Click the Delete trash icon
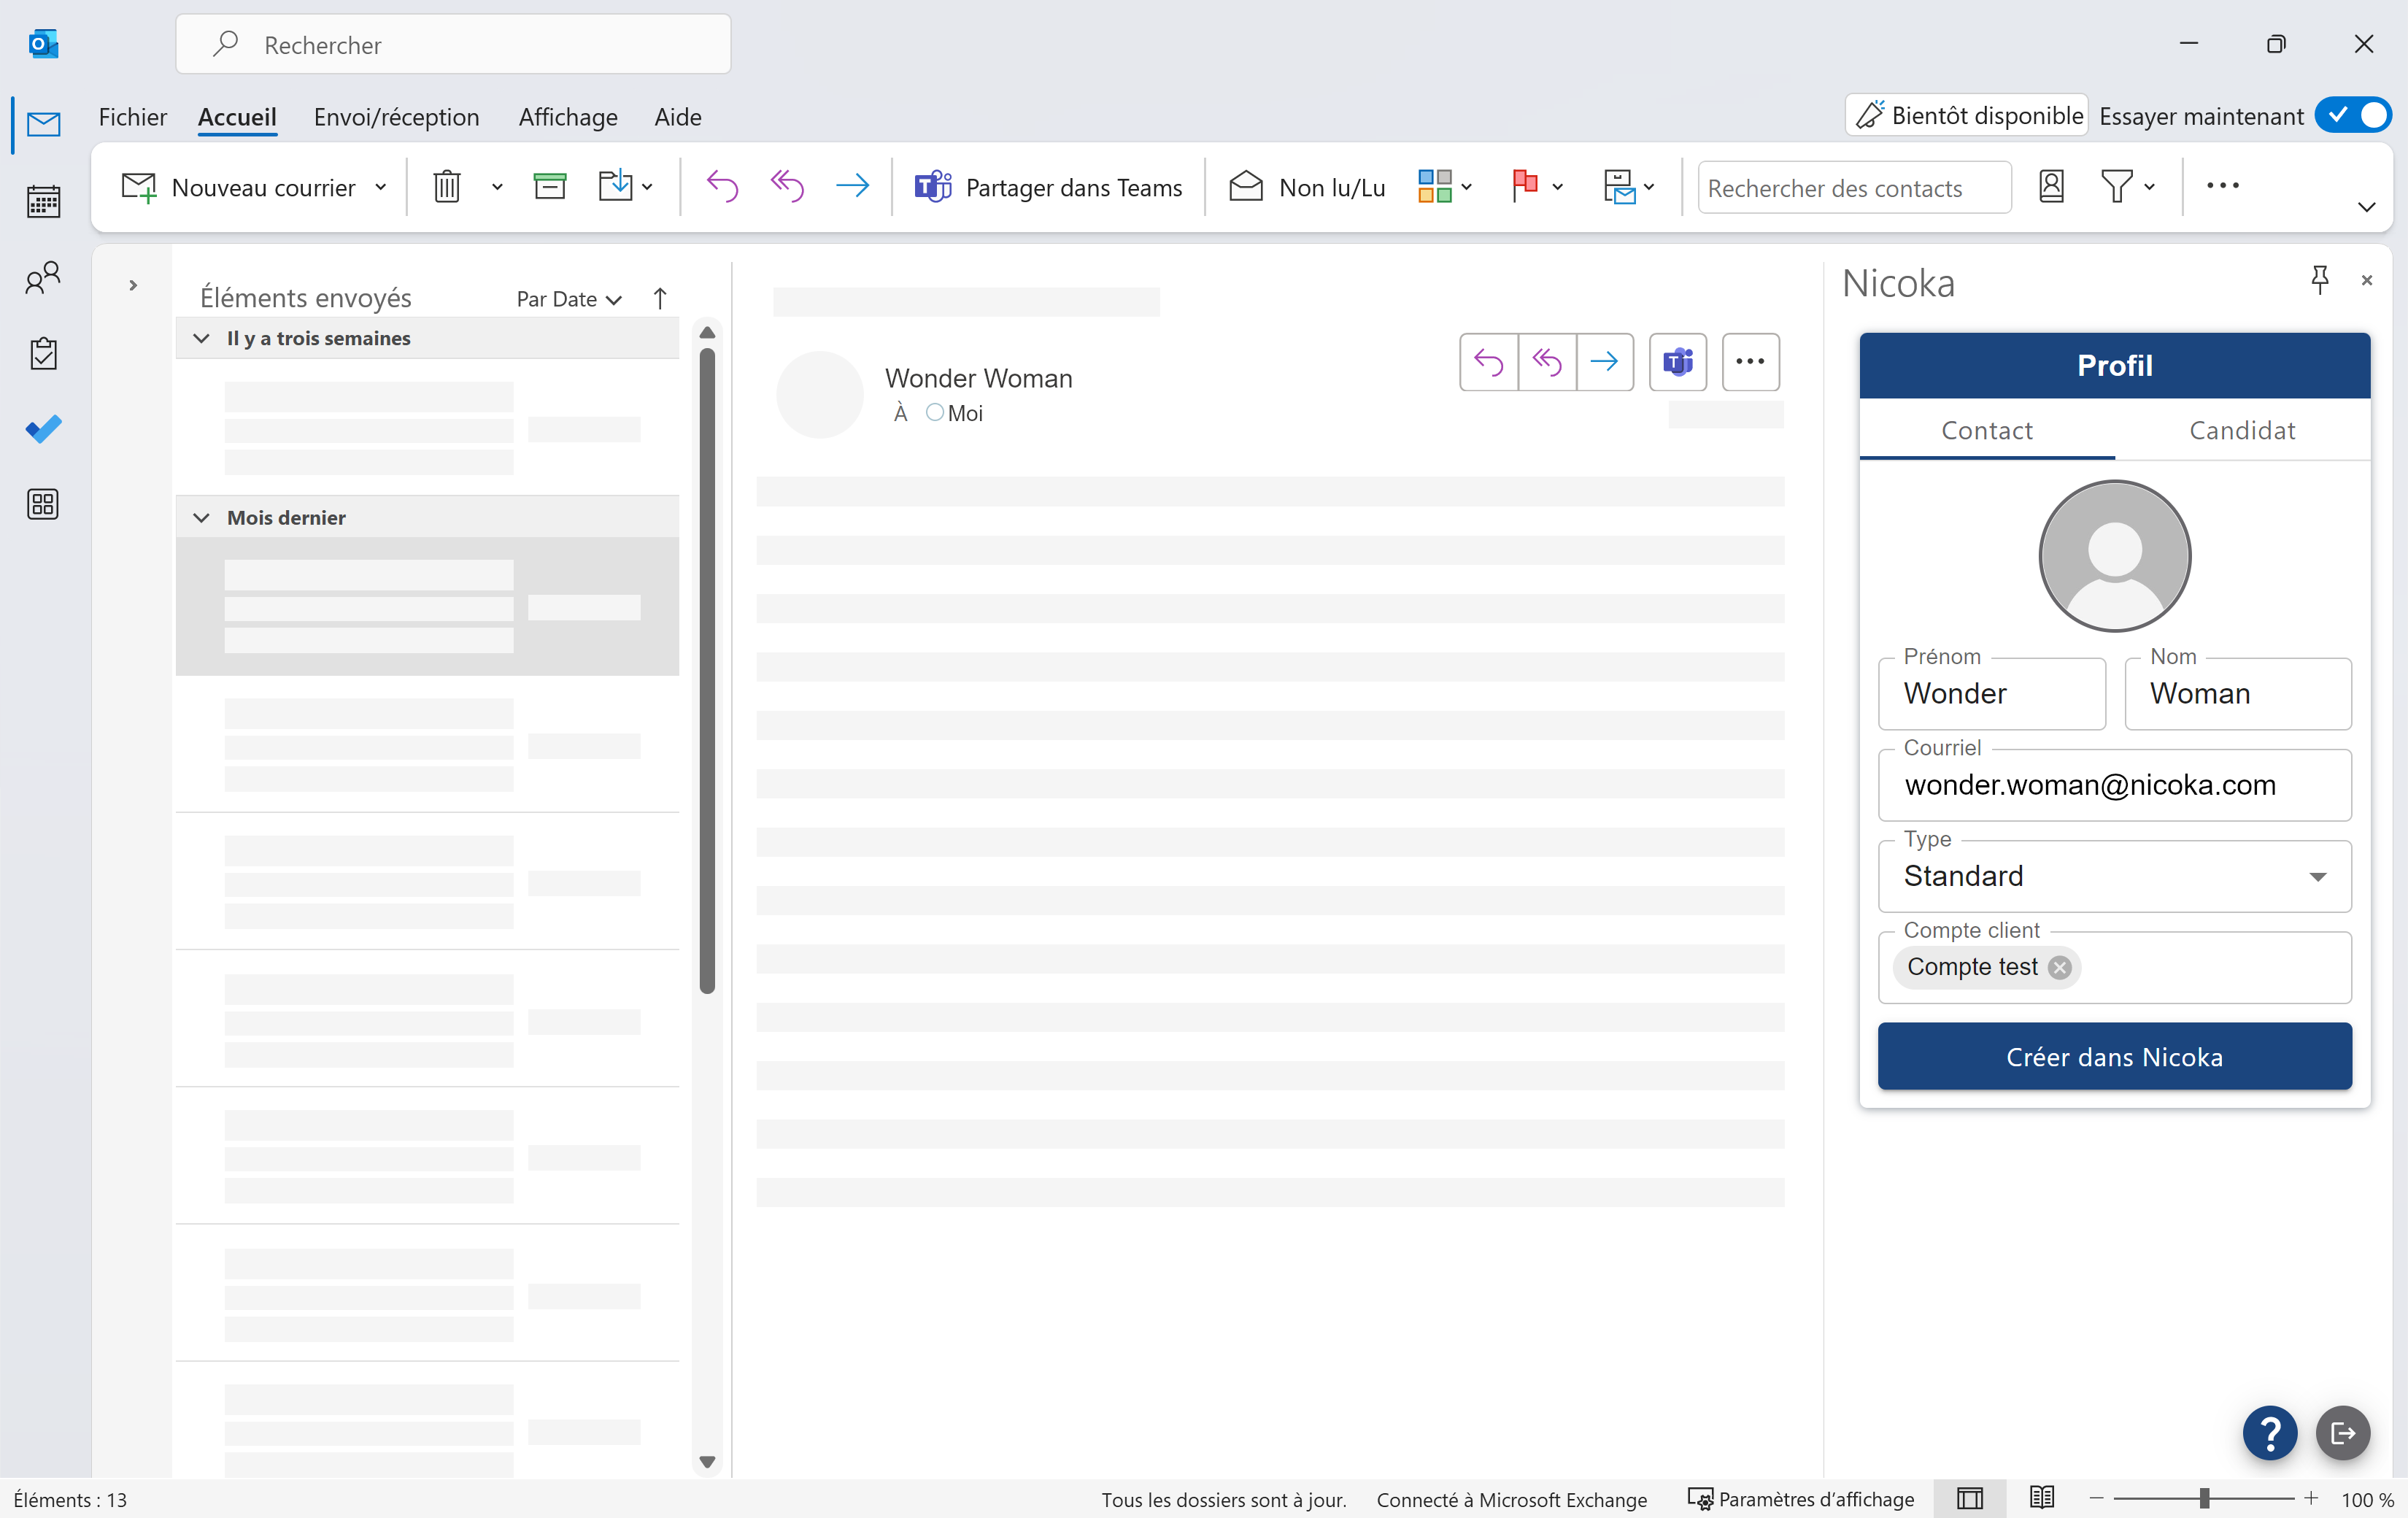This screenshot has height=1518, width=2408. 446,187
